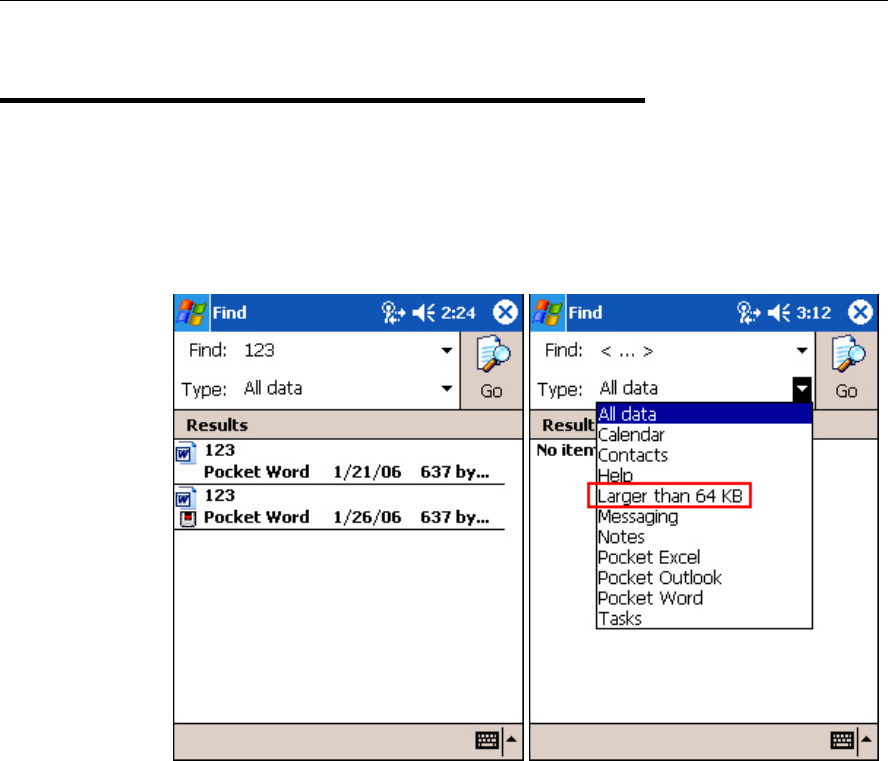
Task: Select Pocket Outlook in Type list
Action: point(705,578)
